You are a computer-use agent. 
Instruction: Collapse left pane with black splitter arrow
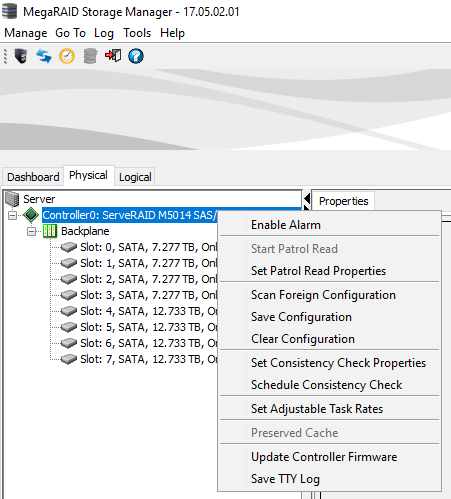click(307, 199)
